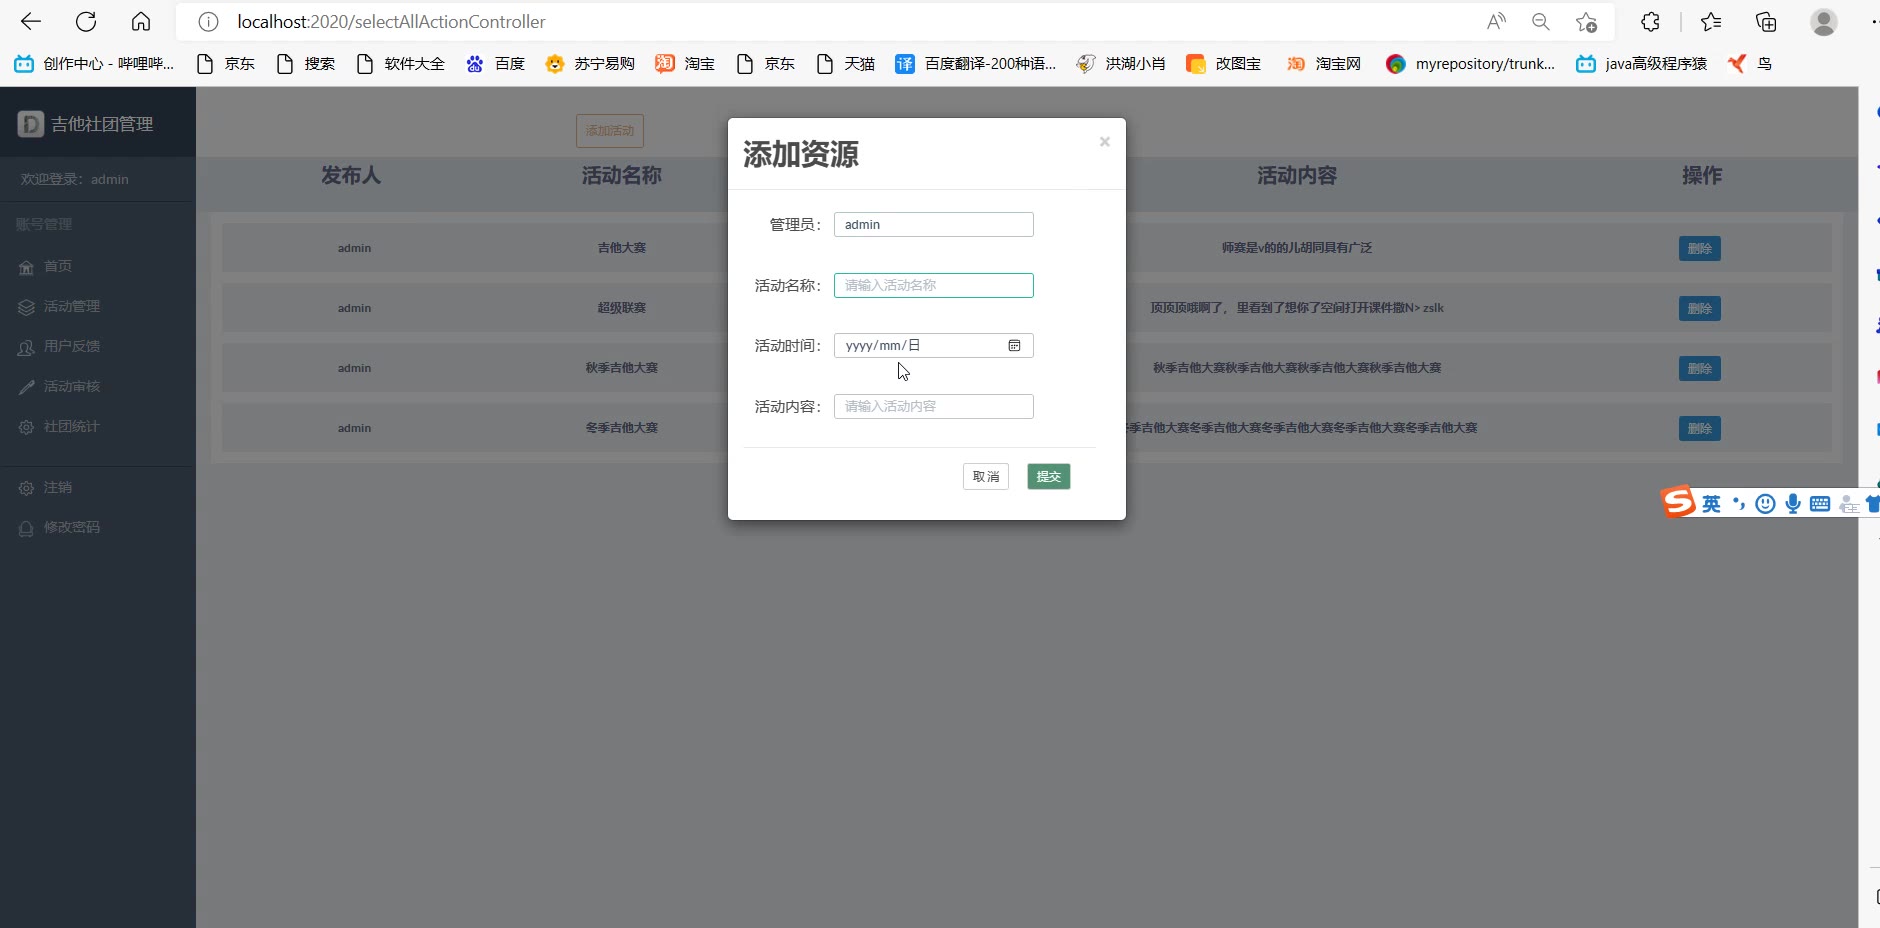The height and width of the screenshot is (928, 1880).
Task: Go back with the browser back arrow
Action: point(31,22)
